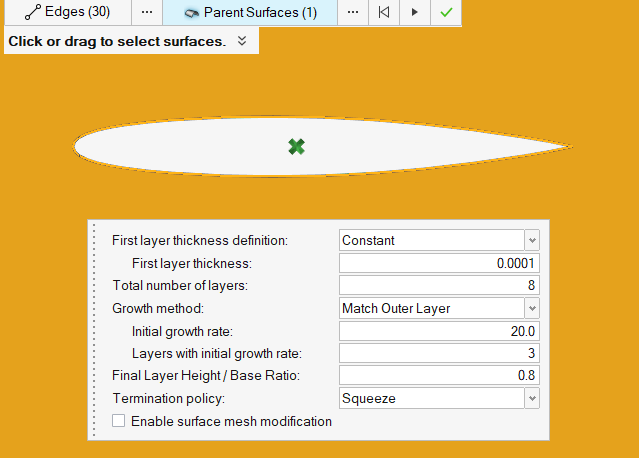This screenshot has height=458, width=639.
Task: Click the reset to start icon
Action: pos(383,13)
